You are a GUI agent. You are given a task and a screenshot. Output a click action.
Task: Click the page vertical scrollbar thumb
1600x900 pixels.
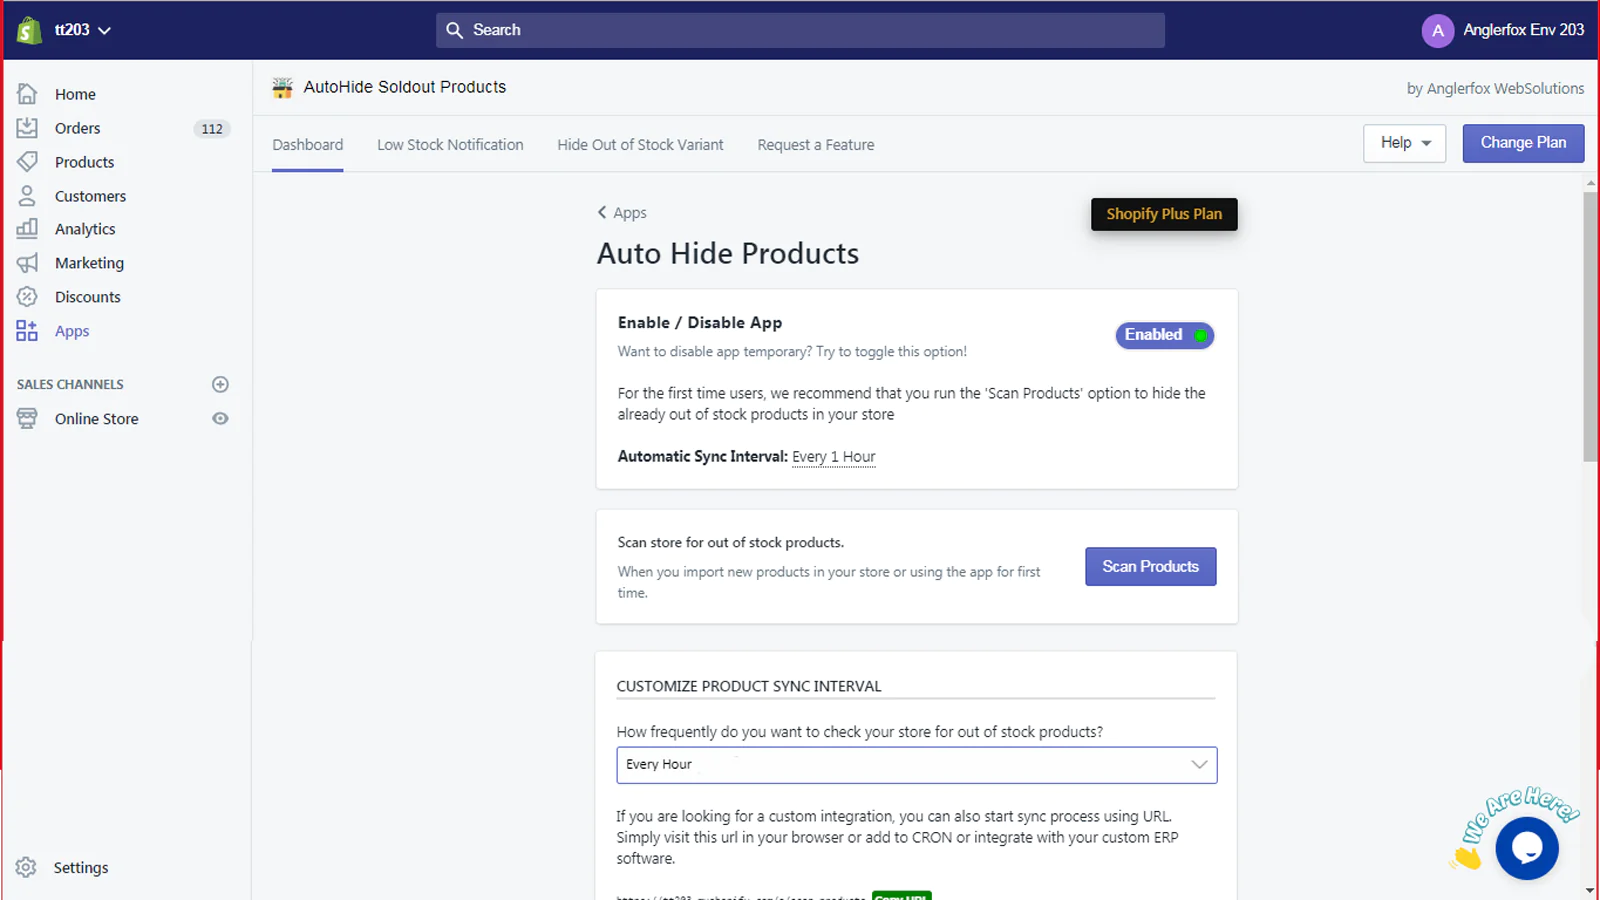(x=1590, y=327)
